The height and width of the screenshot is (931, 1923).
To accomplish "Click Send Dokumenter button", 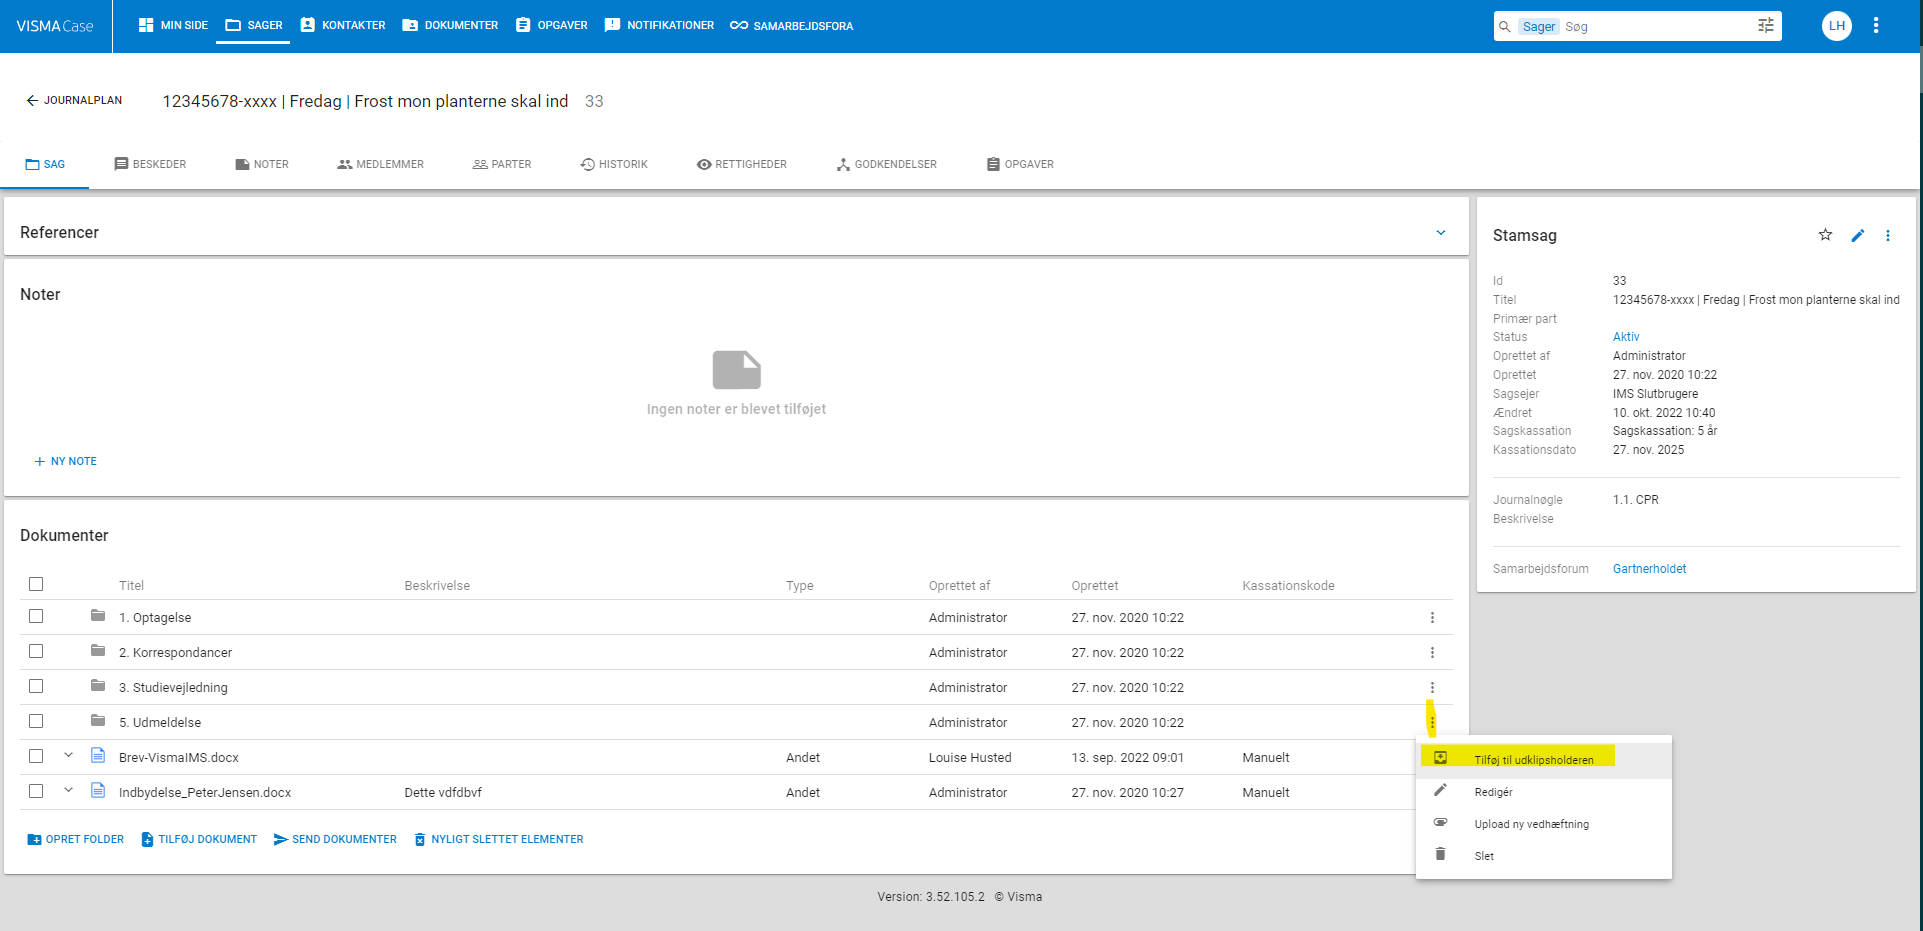I will [335, 840].
